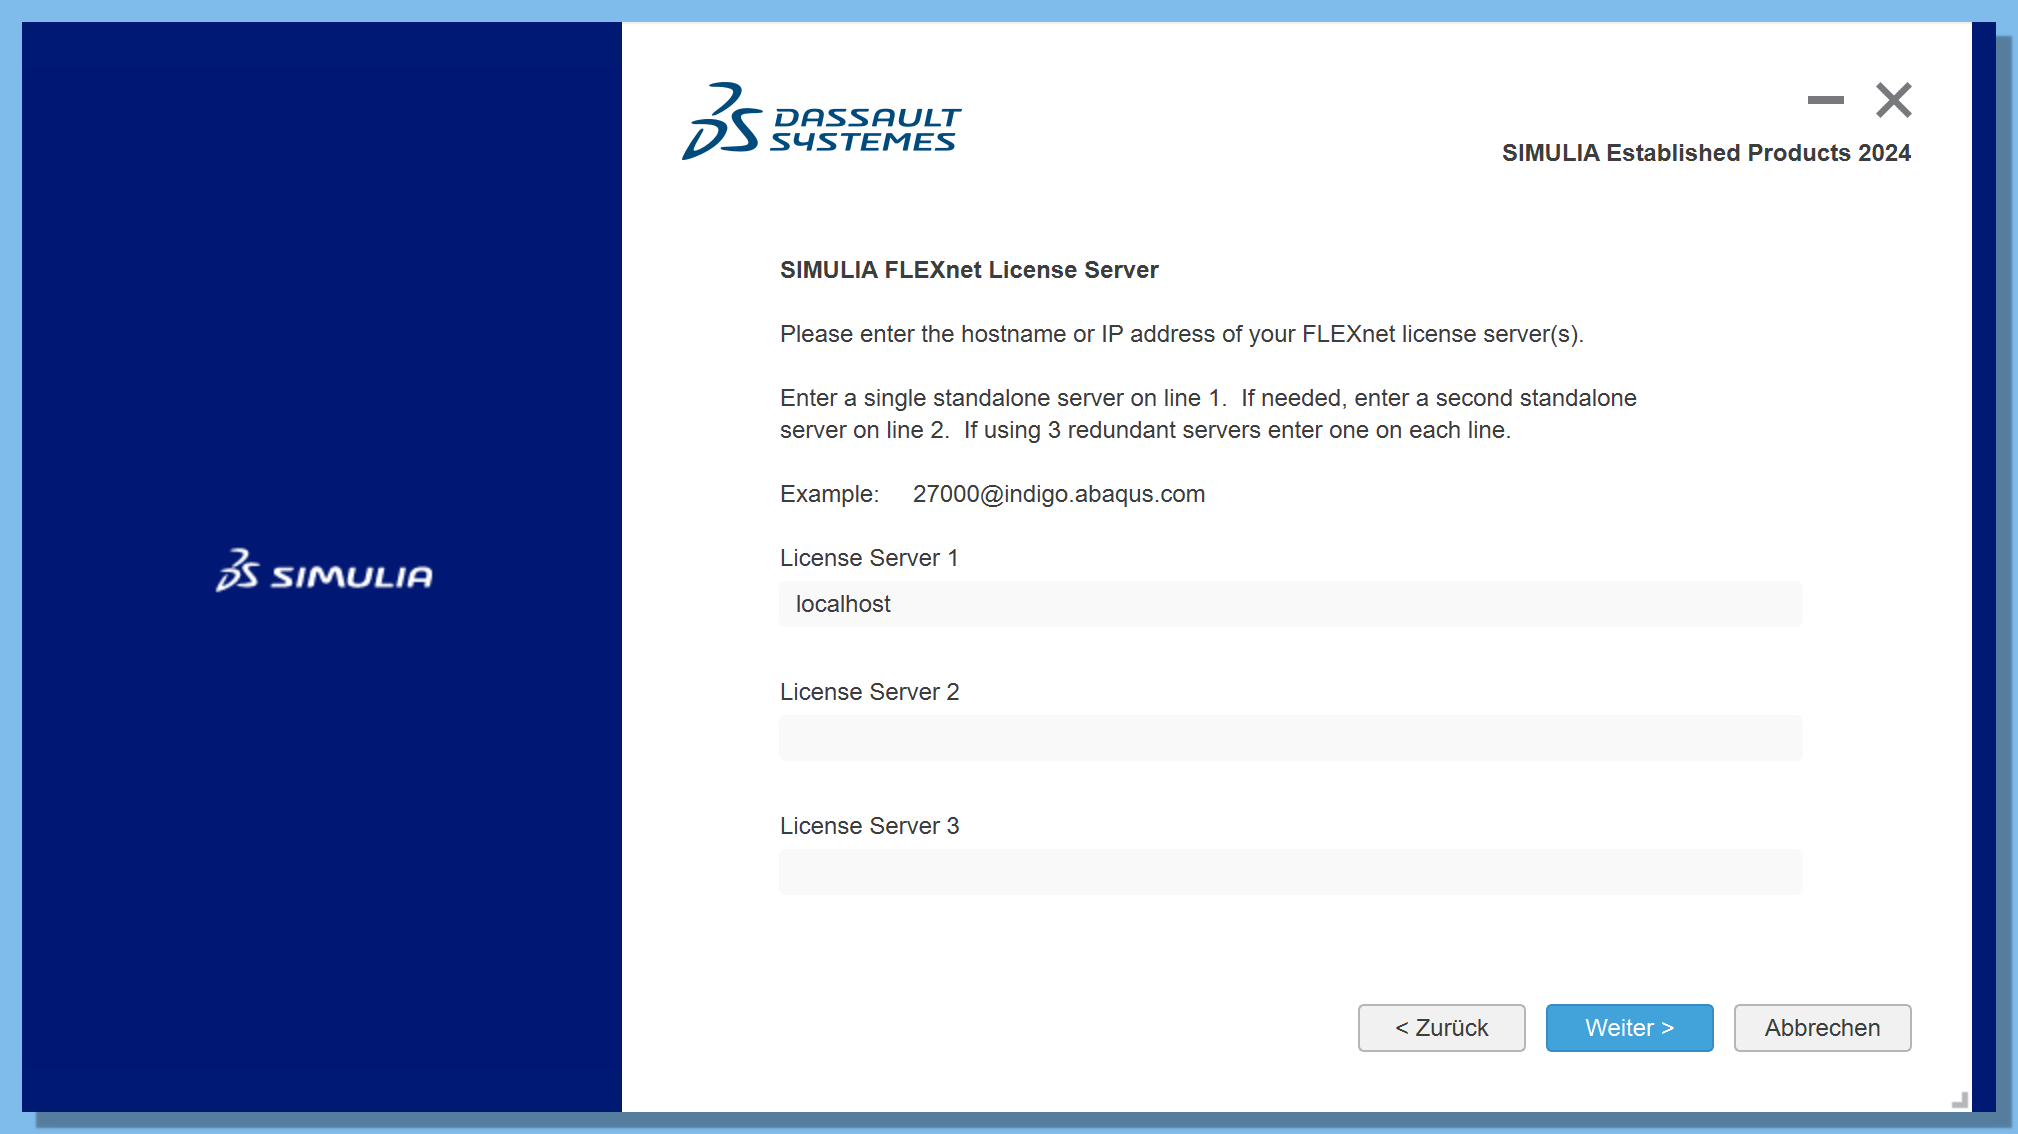The image size is (2018, 1134).
Task: Click the SIMULIA logo on blue panel
Action: [x=324, y=570]
